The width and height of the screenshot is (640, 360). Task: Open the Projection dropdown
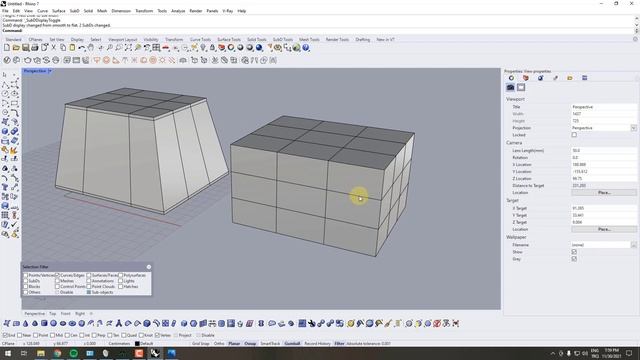click(633, 128)
